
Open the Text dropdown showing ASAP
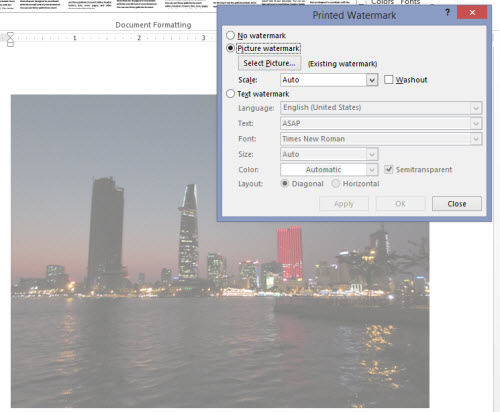476,123
